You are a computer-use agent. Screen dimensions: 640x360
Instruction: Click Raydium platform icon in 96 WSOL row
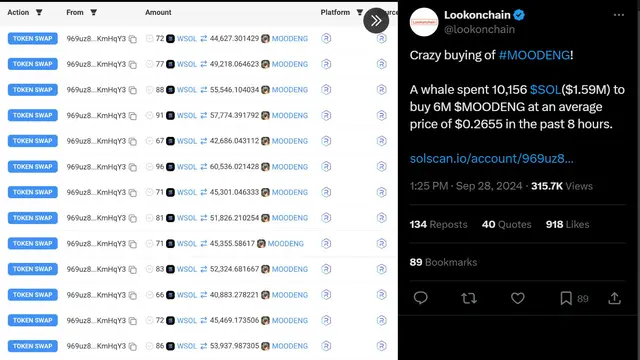pos(326,167)
